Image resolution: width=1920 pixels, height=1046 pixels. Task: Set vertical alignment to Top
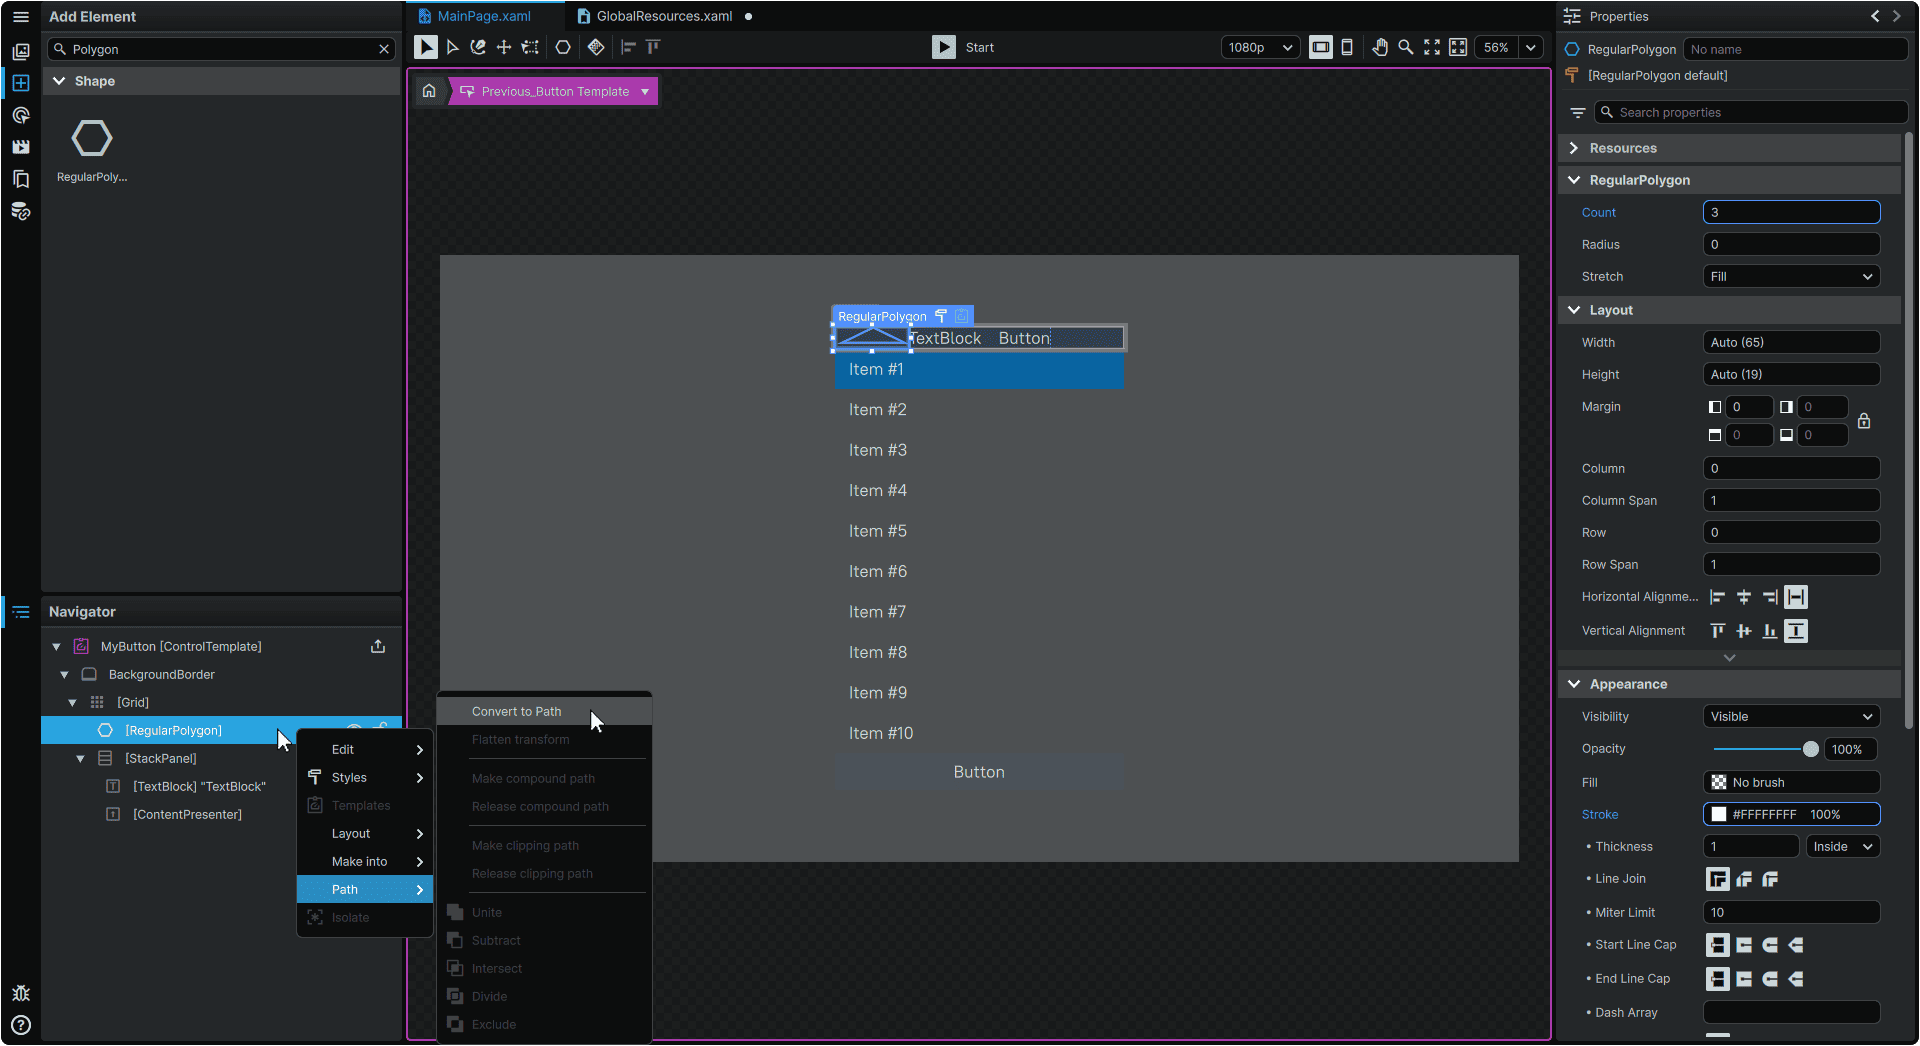[1718, 631]
